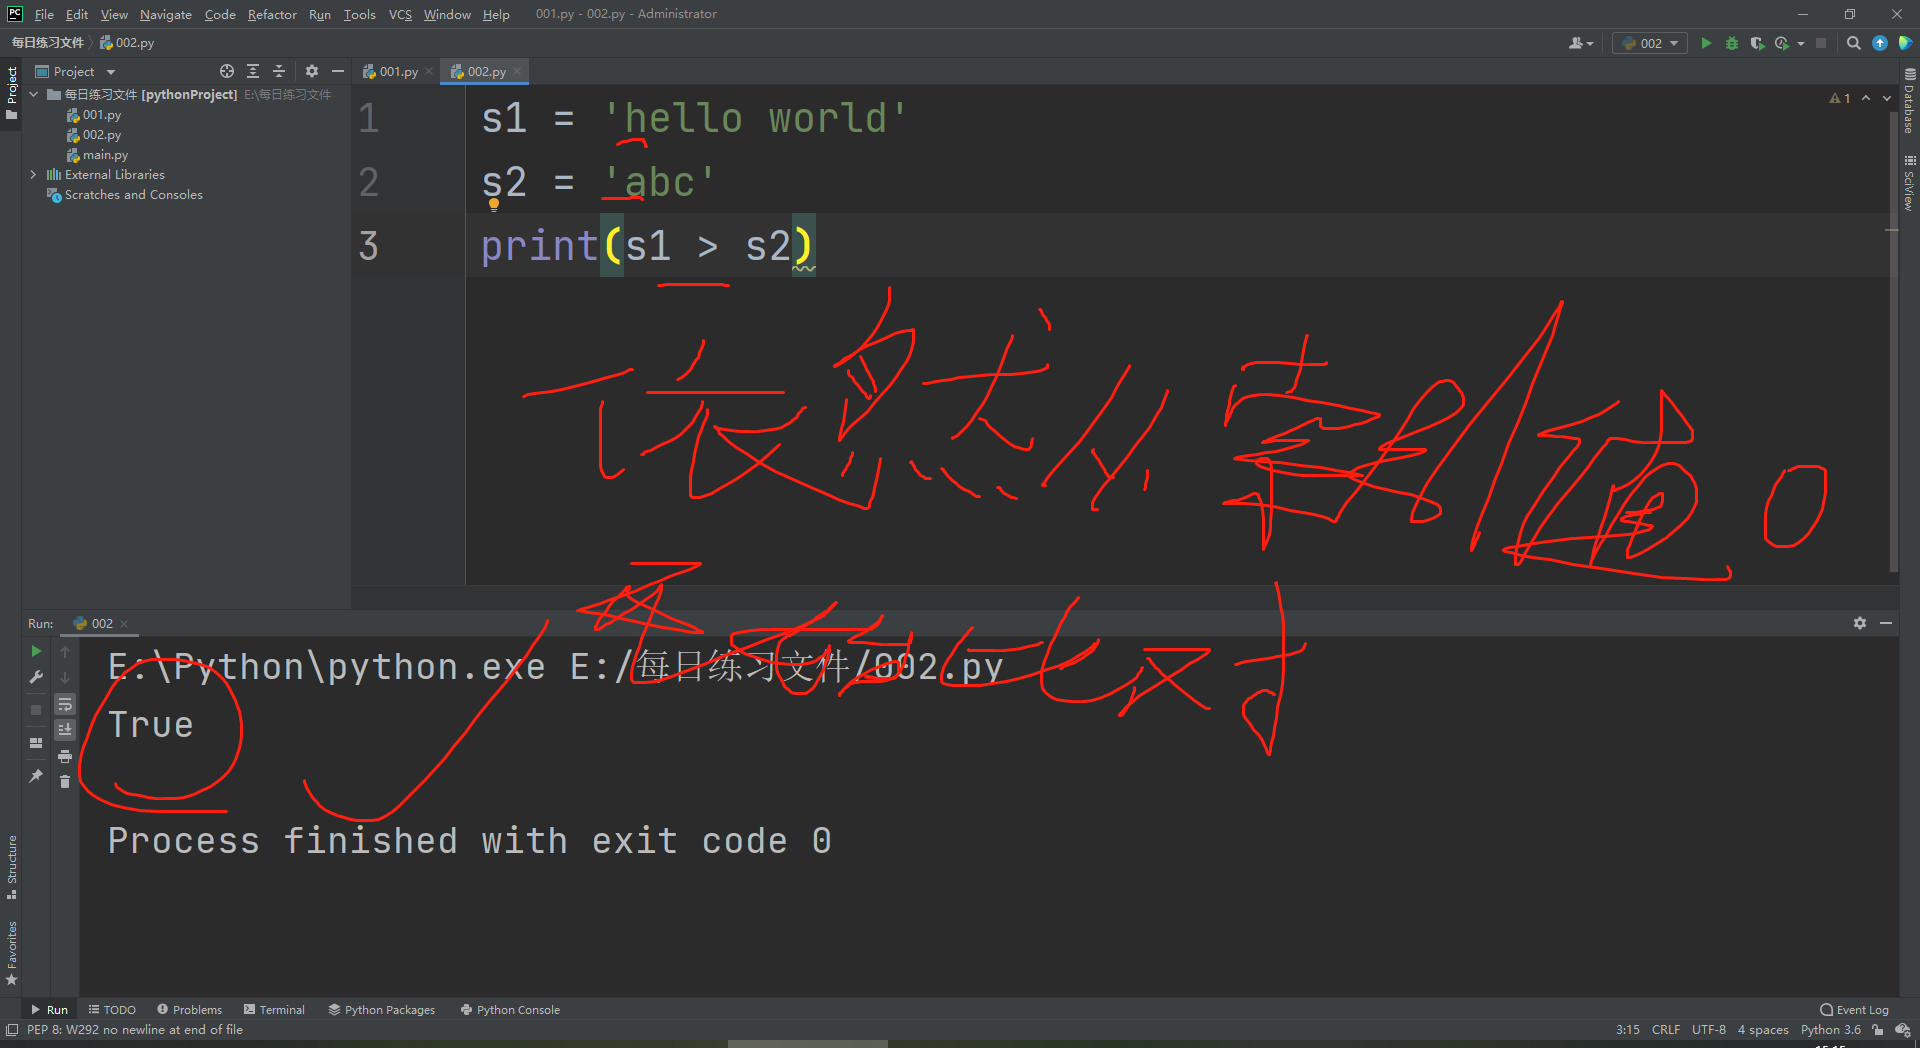Viewport: 1920px width, 1048px height.
Task: Open Project panel gear options
Action: (x=312, y=71)
